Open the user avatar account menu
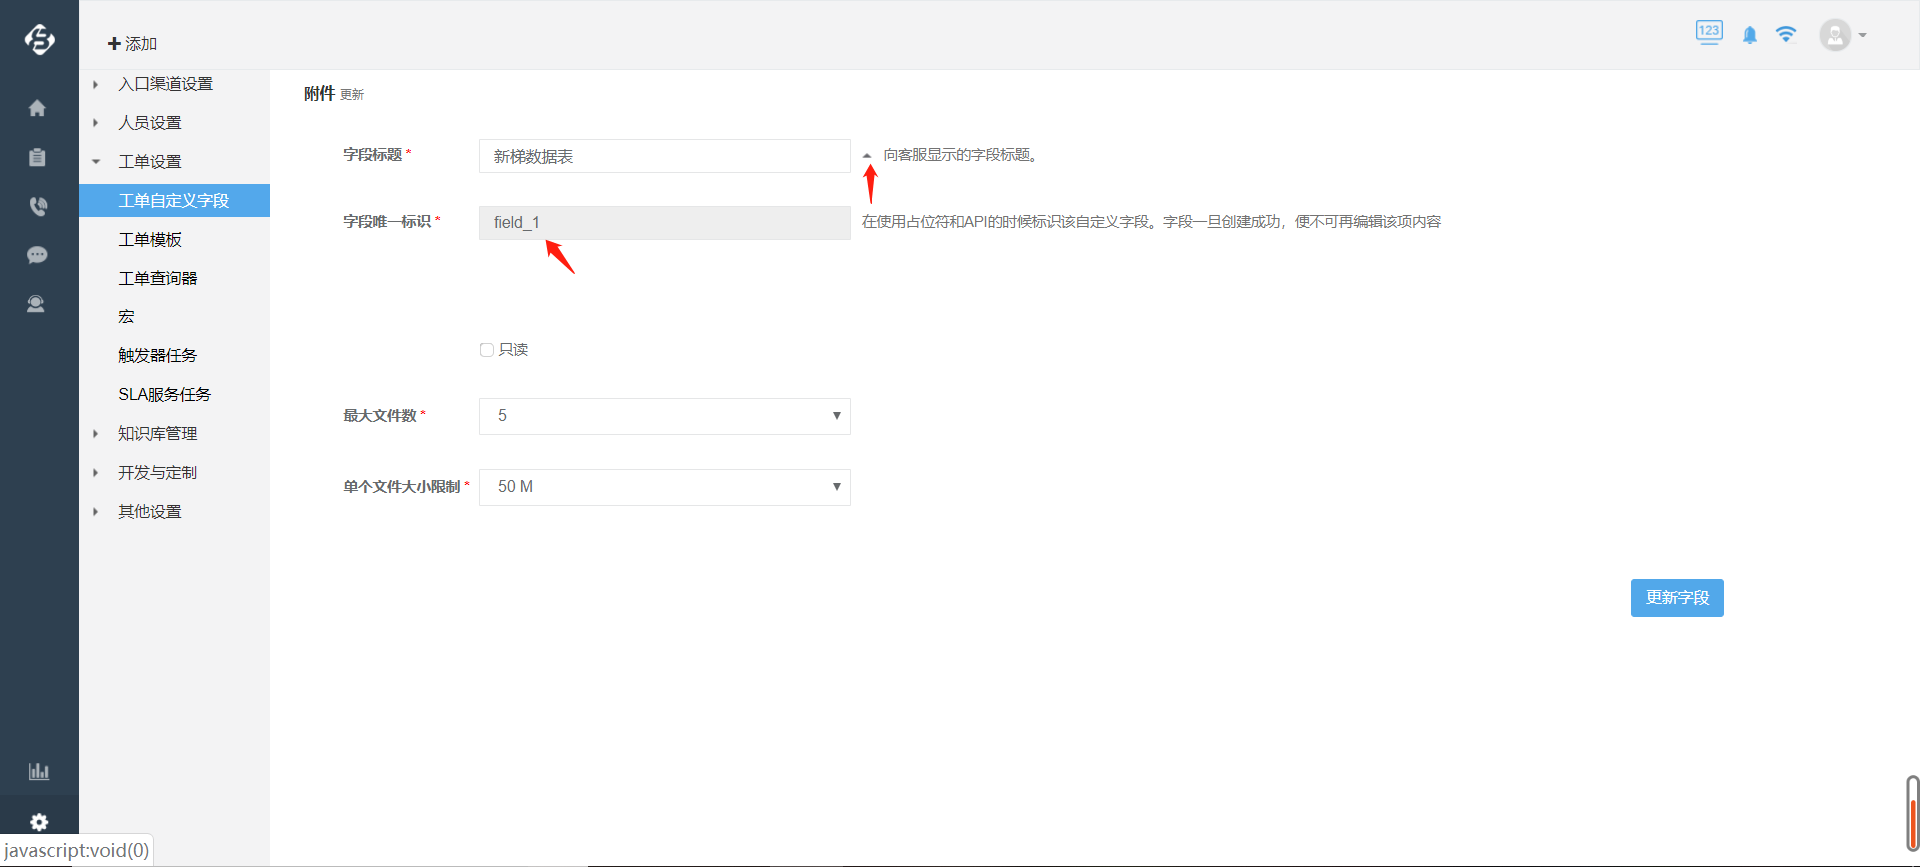 click(x=1841, y=35)
